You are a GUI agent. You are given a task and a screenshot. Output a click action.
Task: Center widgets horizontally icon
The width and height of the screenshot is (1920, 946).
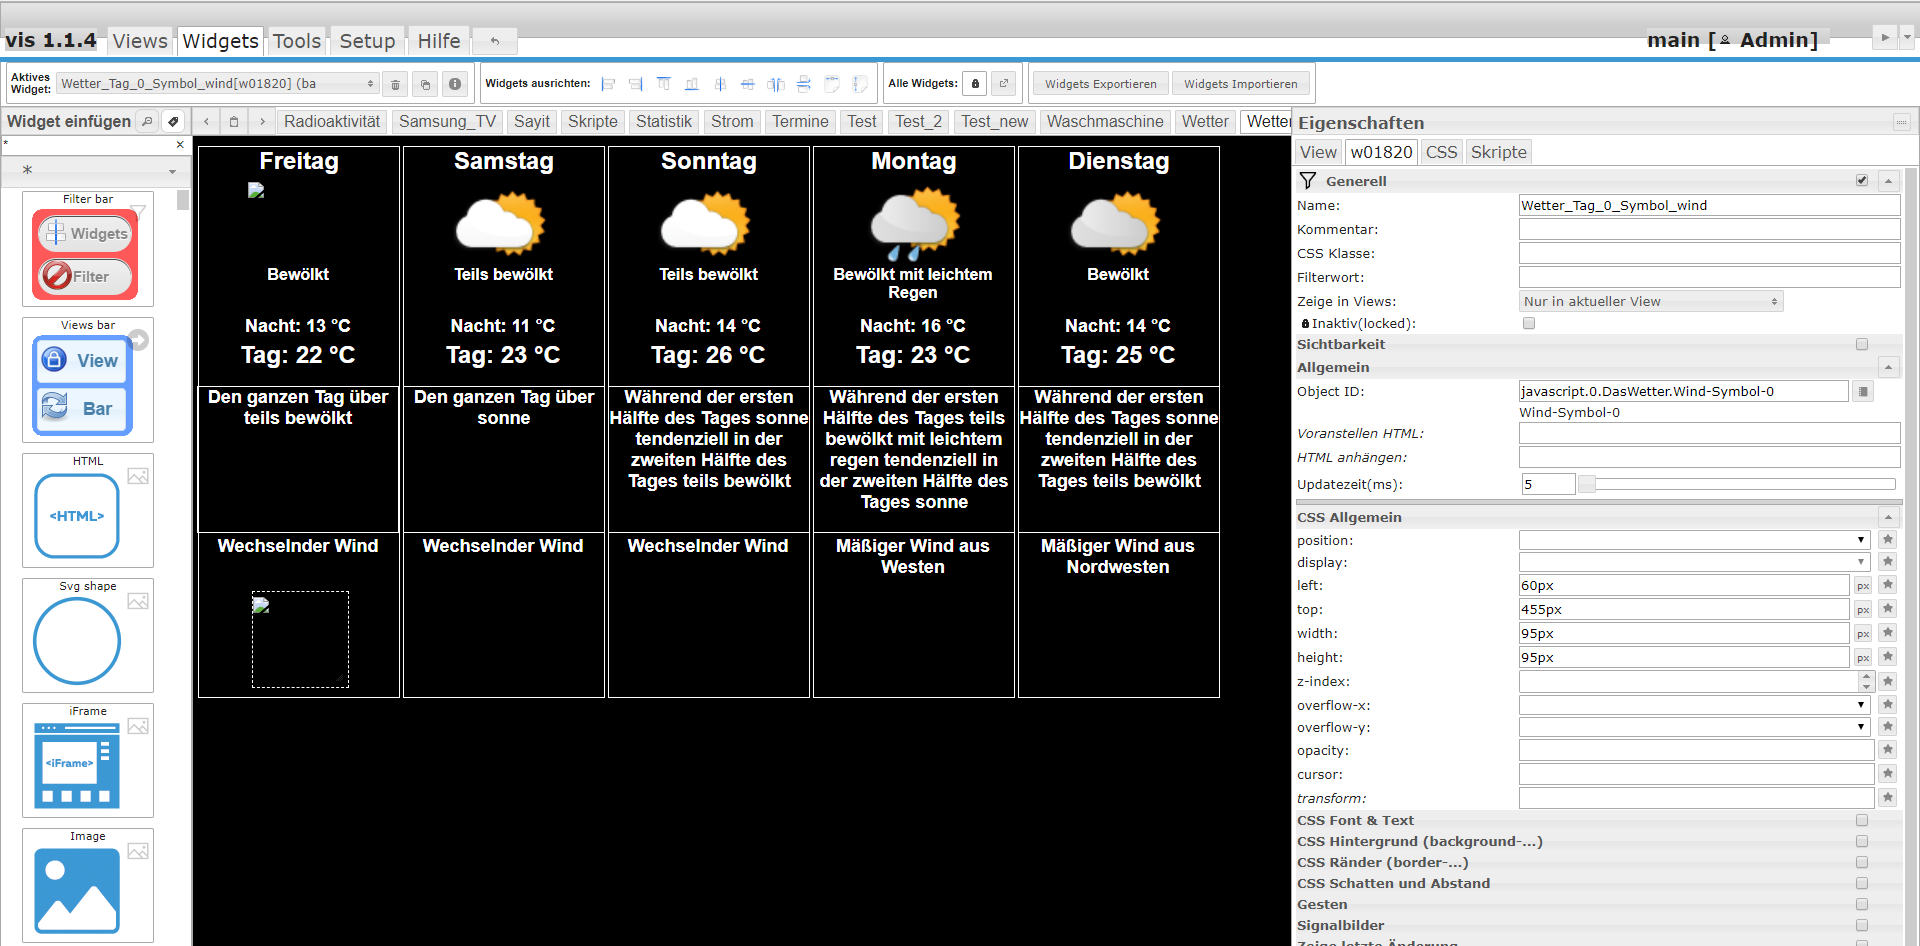720,84
